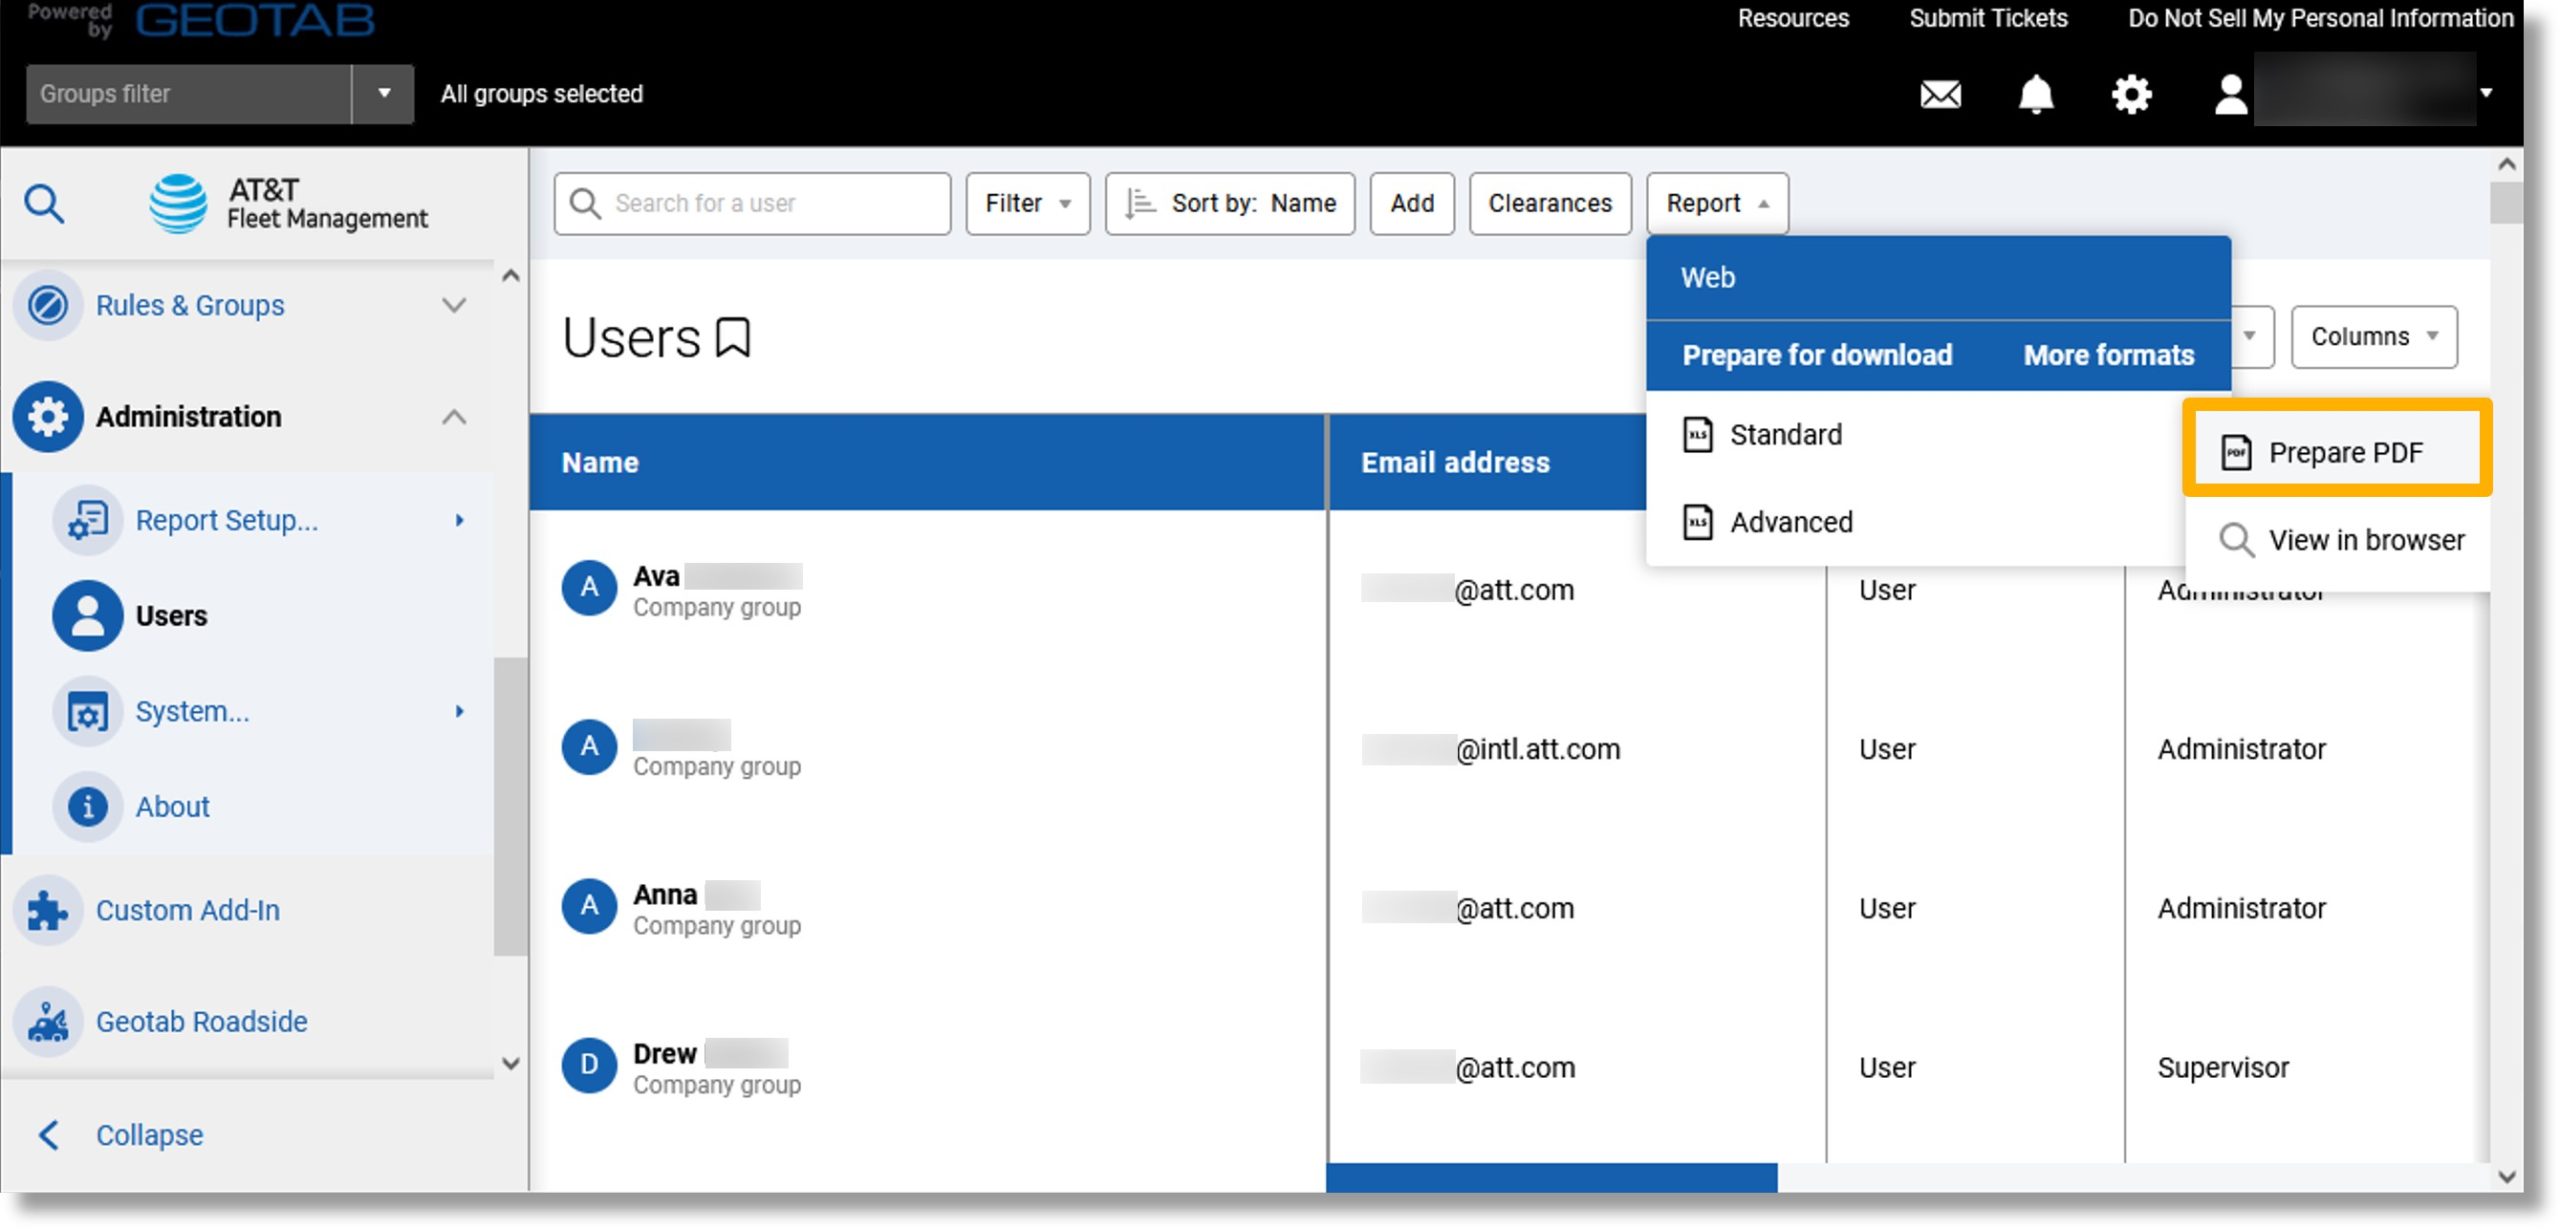Click the Custom Add-In puzzle icon
Viewport: 2560px width, 1229px height.
pyautogui.click(x=48, y=910)
